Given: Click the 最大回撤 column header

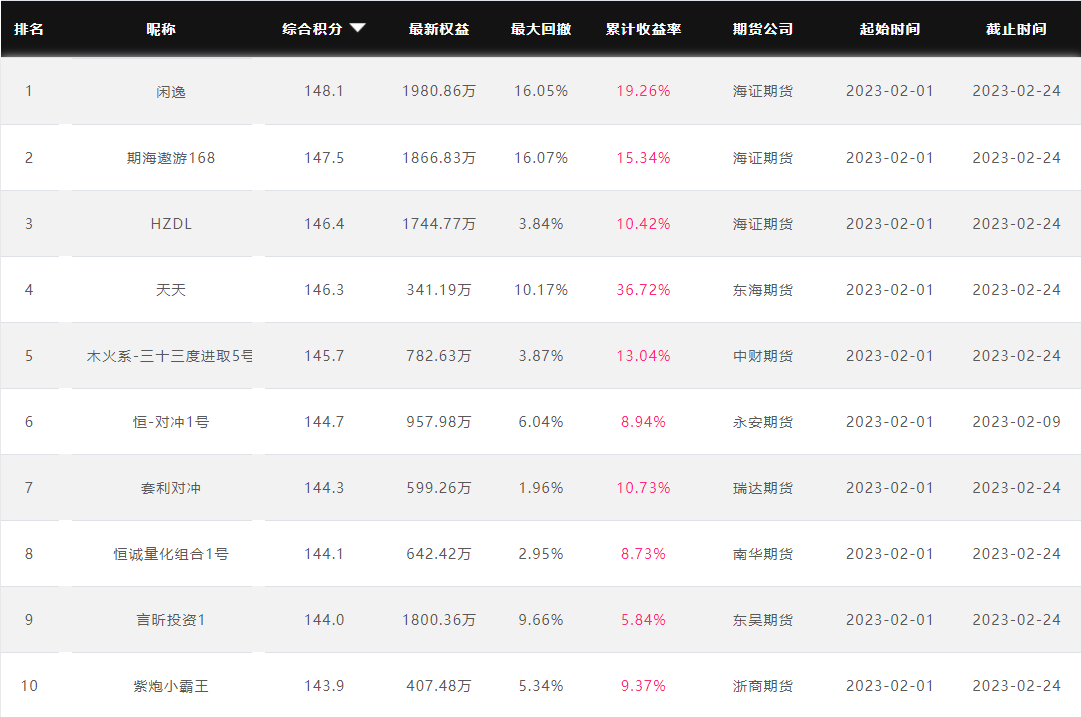Looking at the screenshot, I should click(x=540, y=29).
